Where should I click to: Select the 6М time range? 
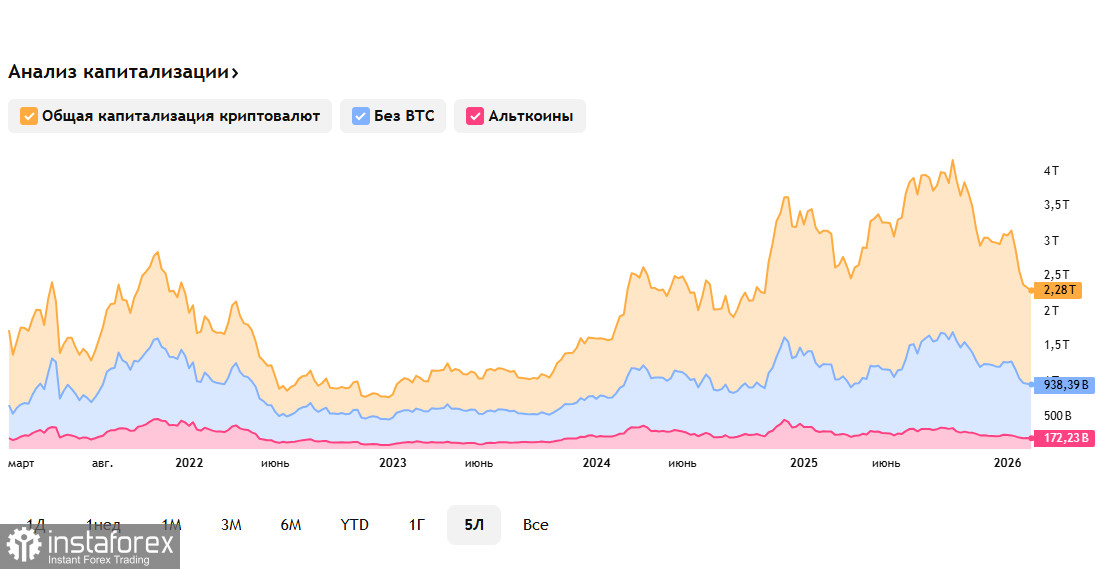tap(291, 525)
